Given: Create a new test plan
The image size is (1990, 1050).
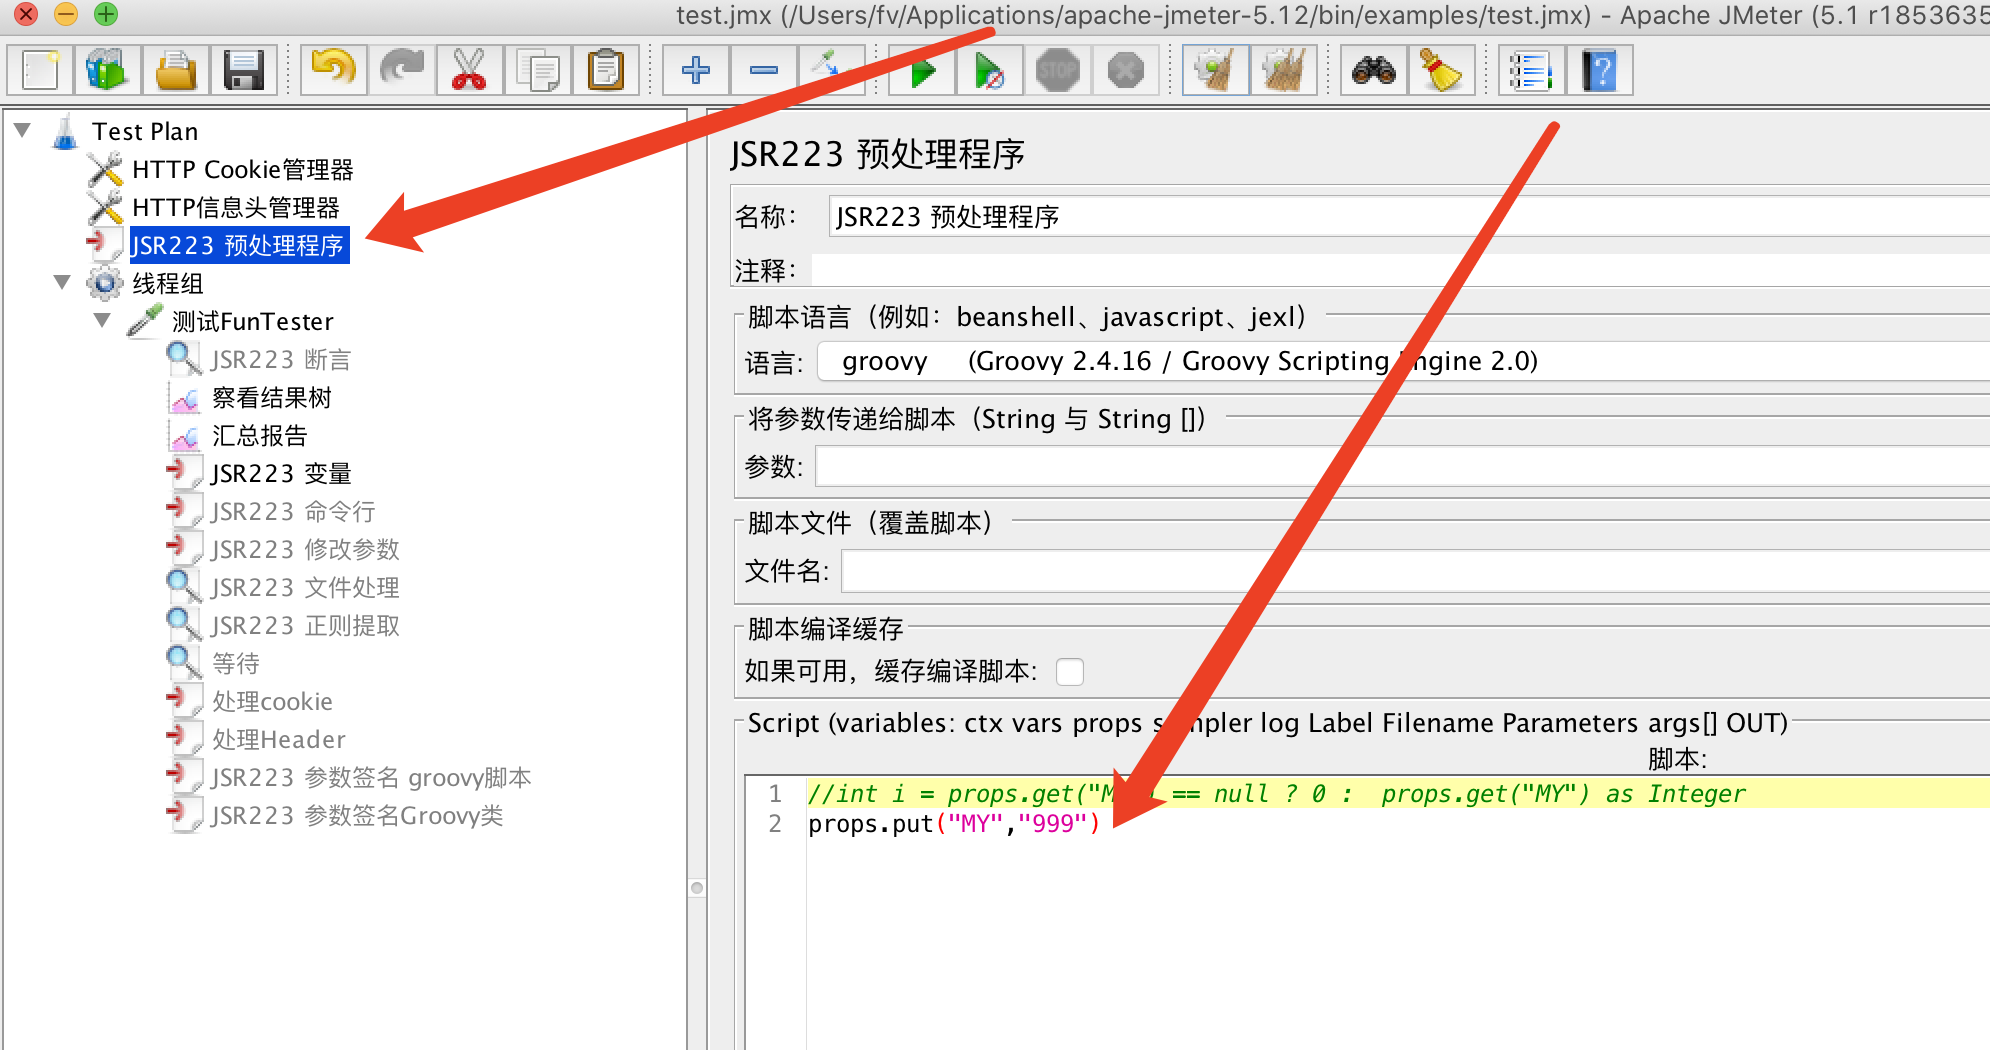Looking at the screenshot, I should 40,71.
